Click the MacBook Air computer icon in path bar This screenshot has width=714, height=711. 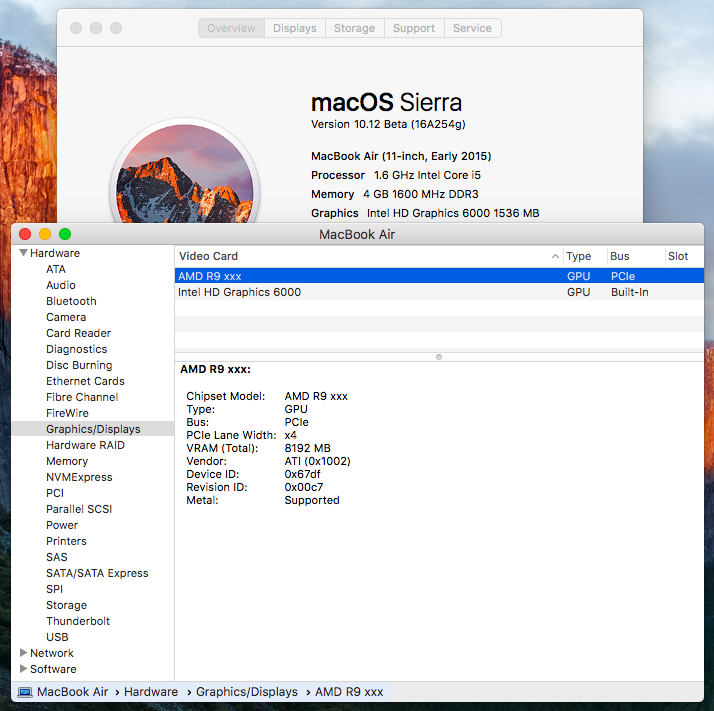(25, 692)
